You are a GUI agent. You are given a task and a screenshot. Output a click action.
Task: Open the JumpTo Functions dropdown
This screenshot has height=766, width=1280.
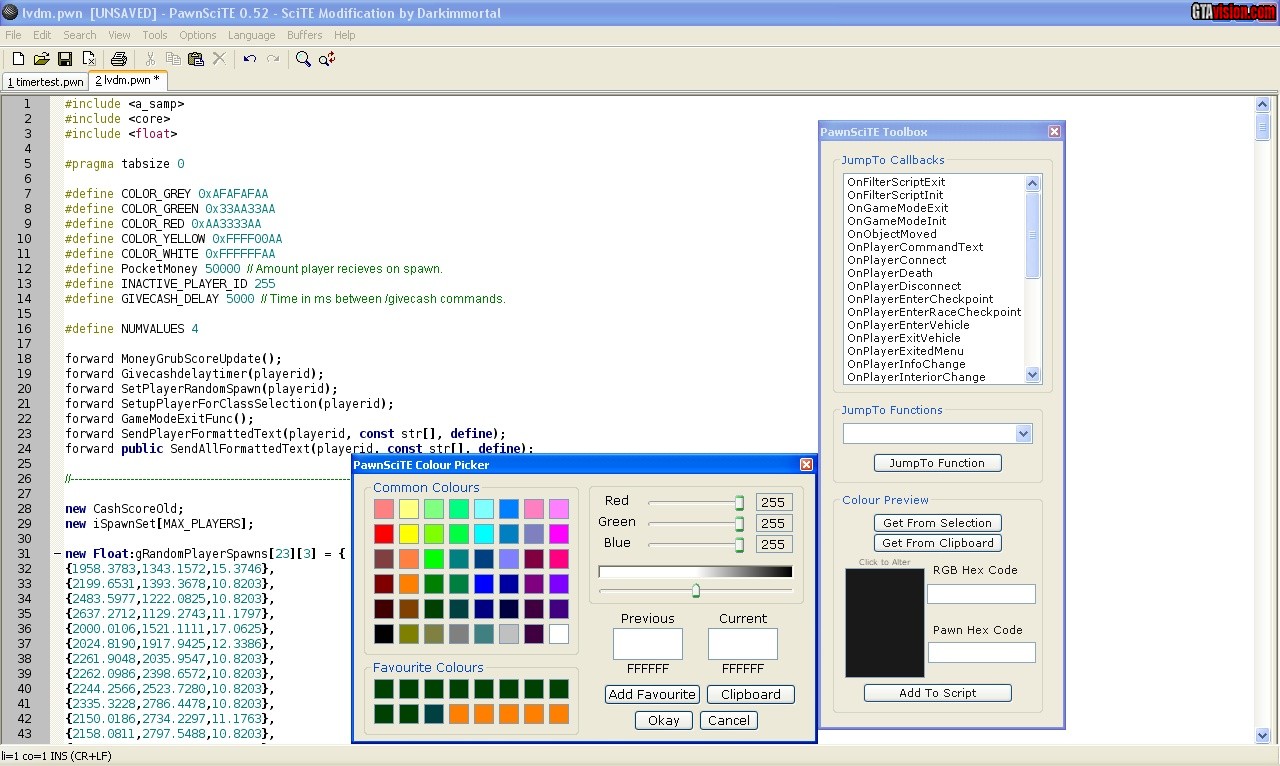click(1023, 434)
